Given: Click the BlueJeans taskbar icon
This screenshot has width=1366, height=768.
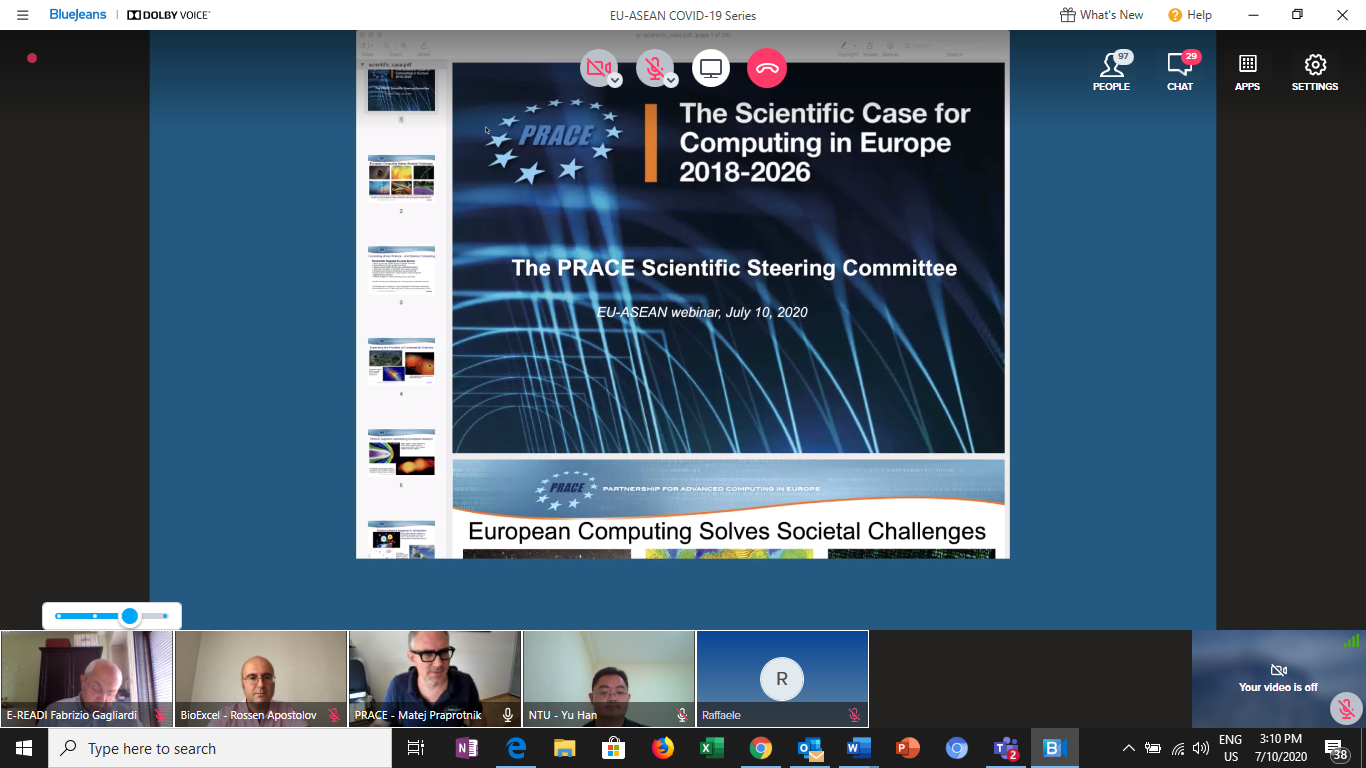Looking at the screenshot, I should point(1054,748).
